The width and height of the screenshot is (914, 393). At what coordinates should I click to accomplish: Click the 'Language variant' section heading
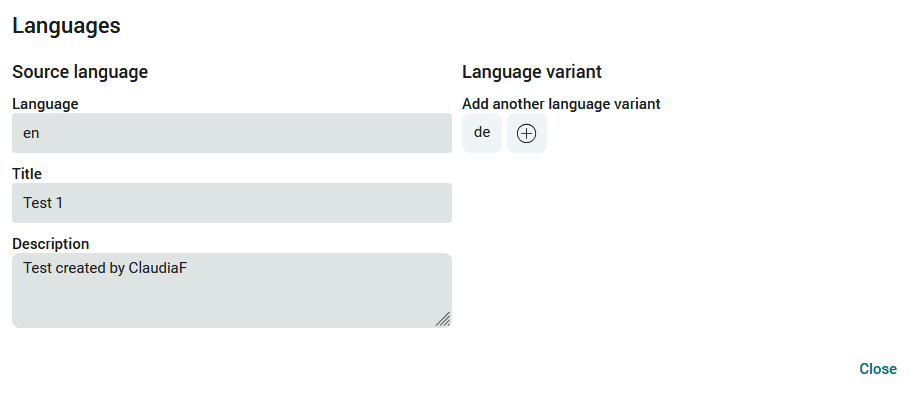532,72
